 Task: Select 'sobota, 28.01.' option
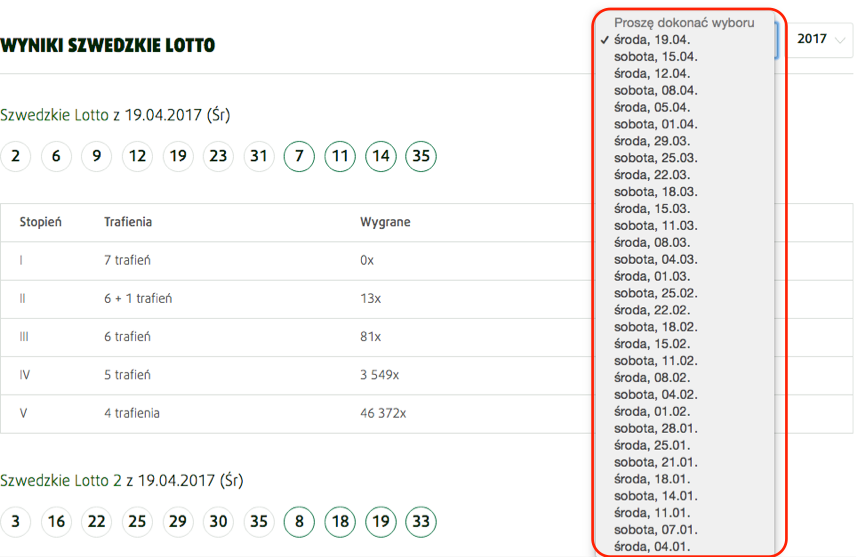(x=656, y=428)
